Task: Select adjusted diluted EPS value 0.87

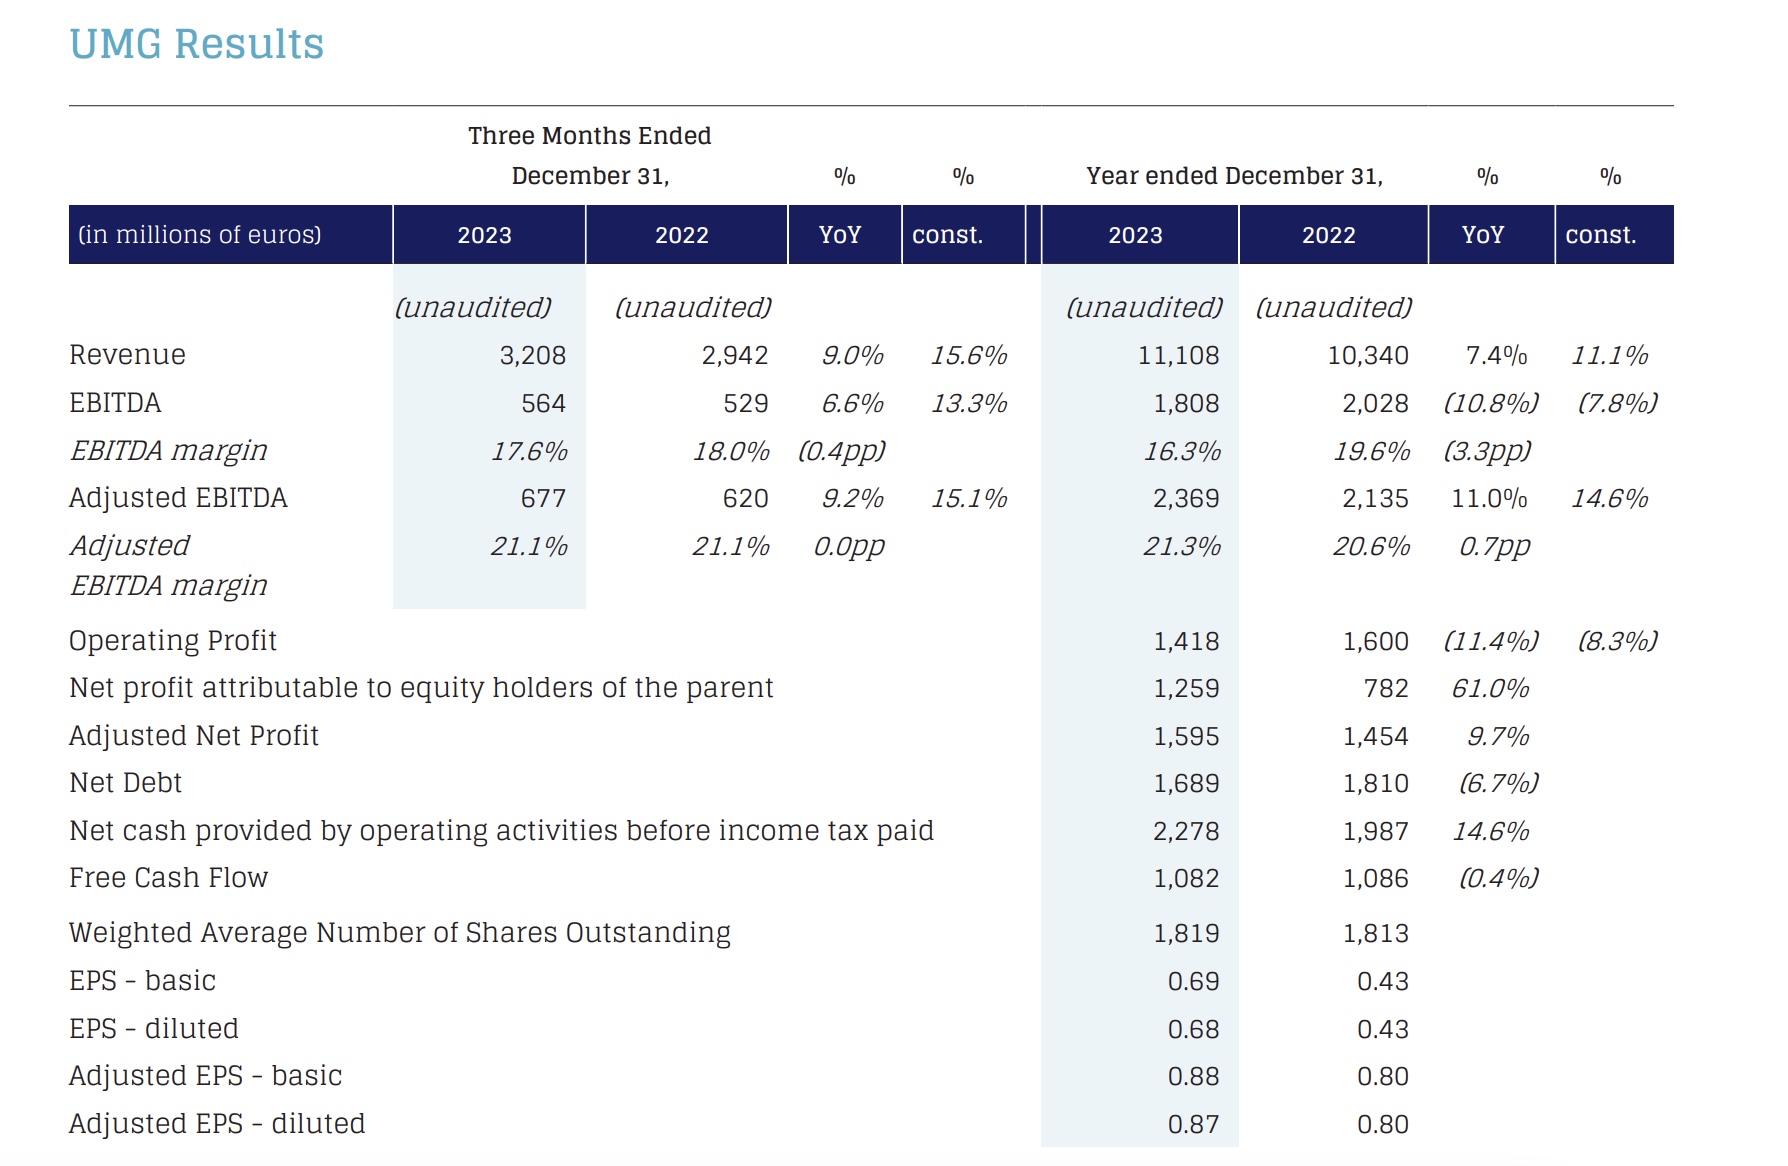Action: click(1194, 1125)
